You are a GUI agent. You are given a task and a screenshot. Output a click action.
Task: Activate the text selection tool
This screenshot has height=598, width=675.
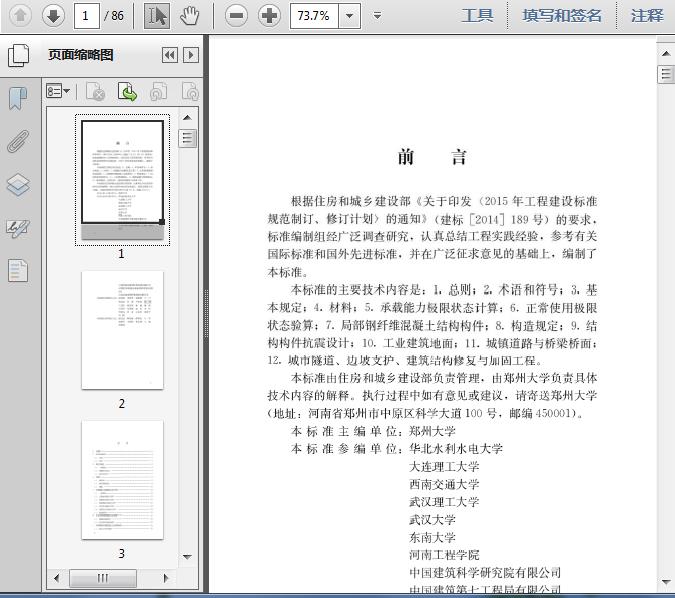coord(157,15)
